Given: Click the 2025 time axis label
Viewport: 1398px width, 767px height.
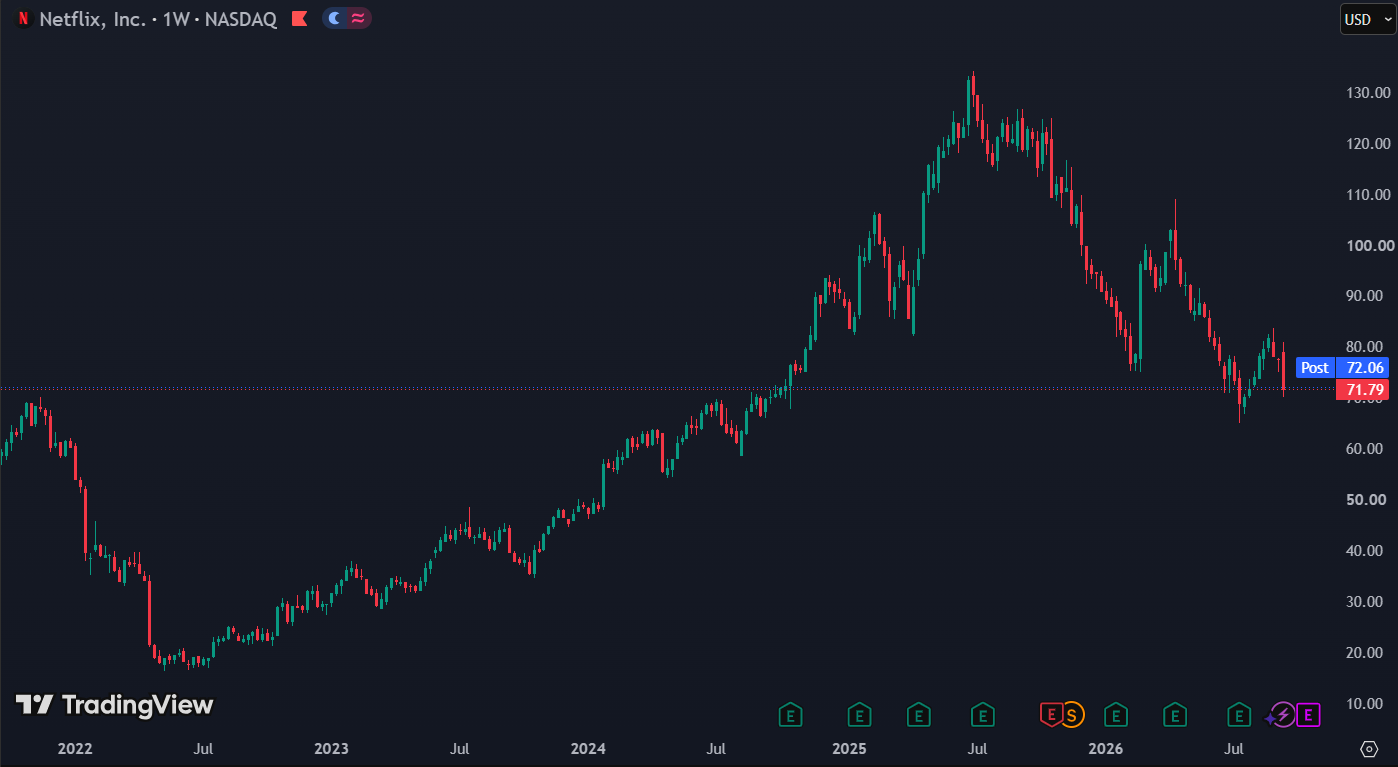Looking at the screenshot, I should pyautogui.click(x=849, y=749).
